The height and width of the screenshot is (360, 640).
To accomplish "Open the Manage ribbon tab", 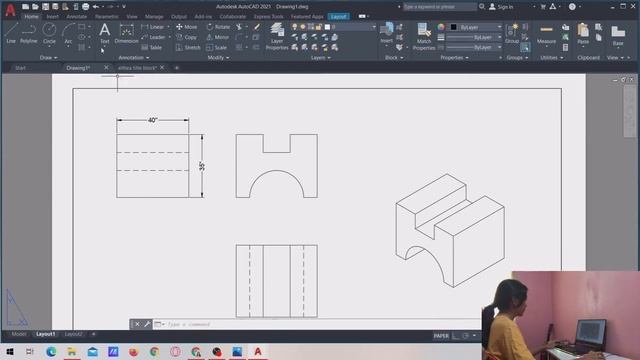I will (154, 17).
